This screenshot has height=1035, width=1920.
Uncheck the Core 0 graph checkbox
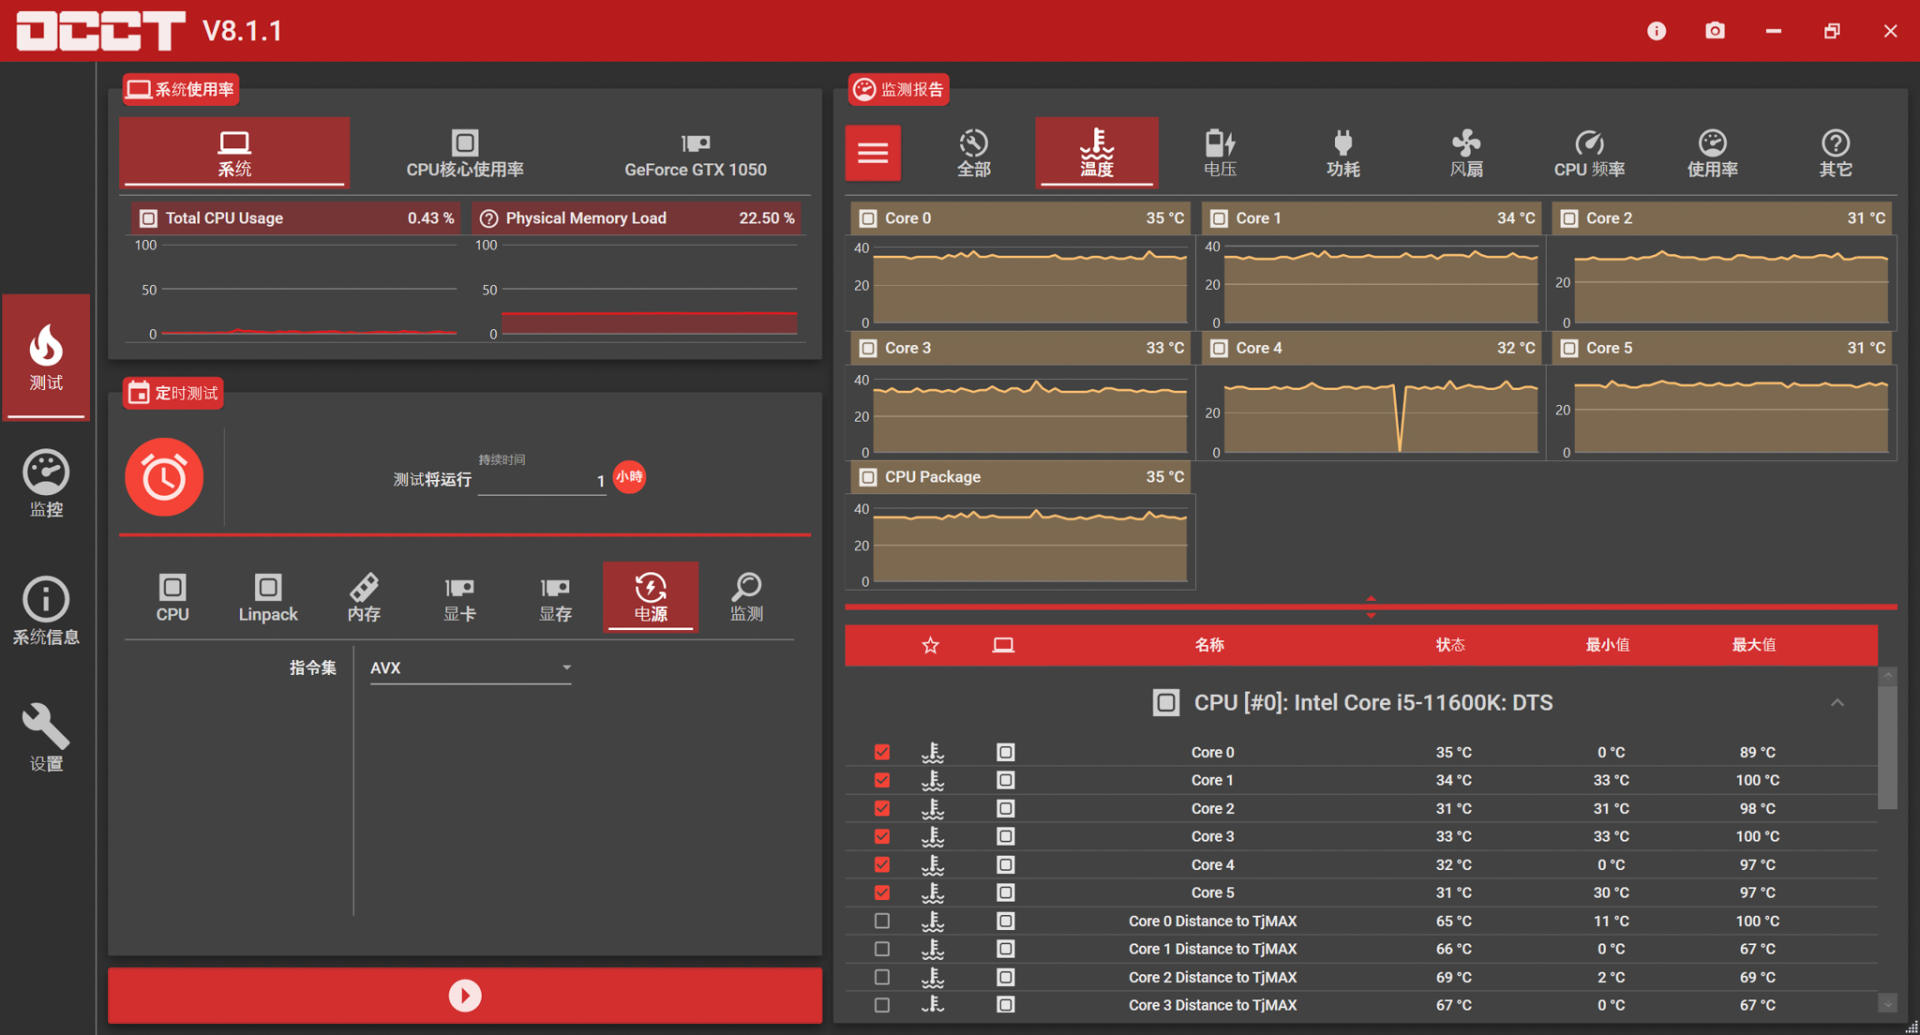pos(882,752)
